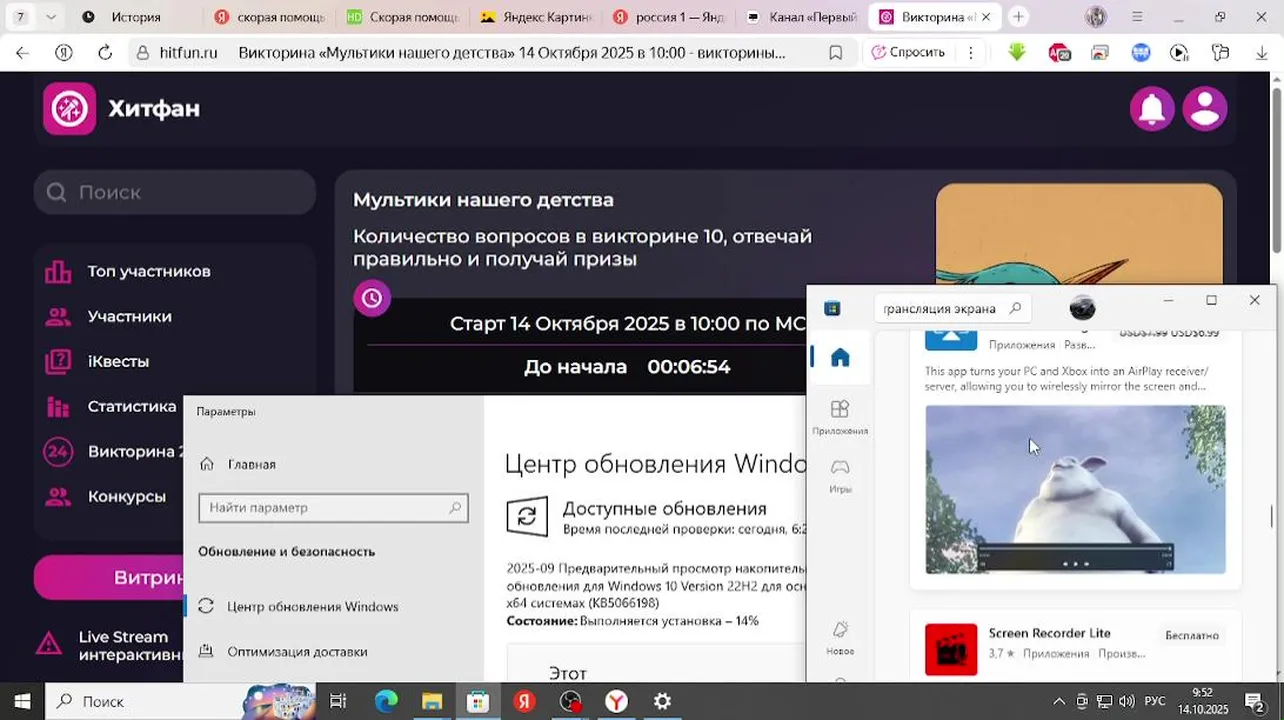Screen dimensions: 1284x720
Task: Click the Microsoft Store vertical scrollbar
Action: pos(1272,515)
